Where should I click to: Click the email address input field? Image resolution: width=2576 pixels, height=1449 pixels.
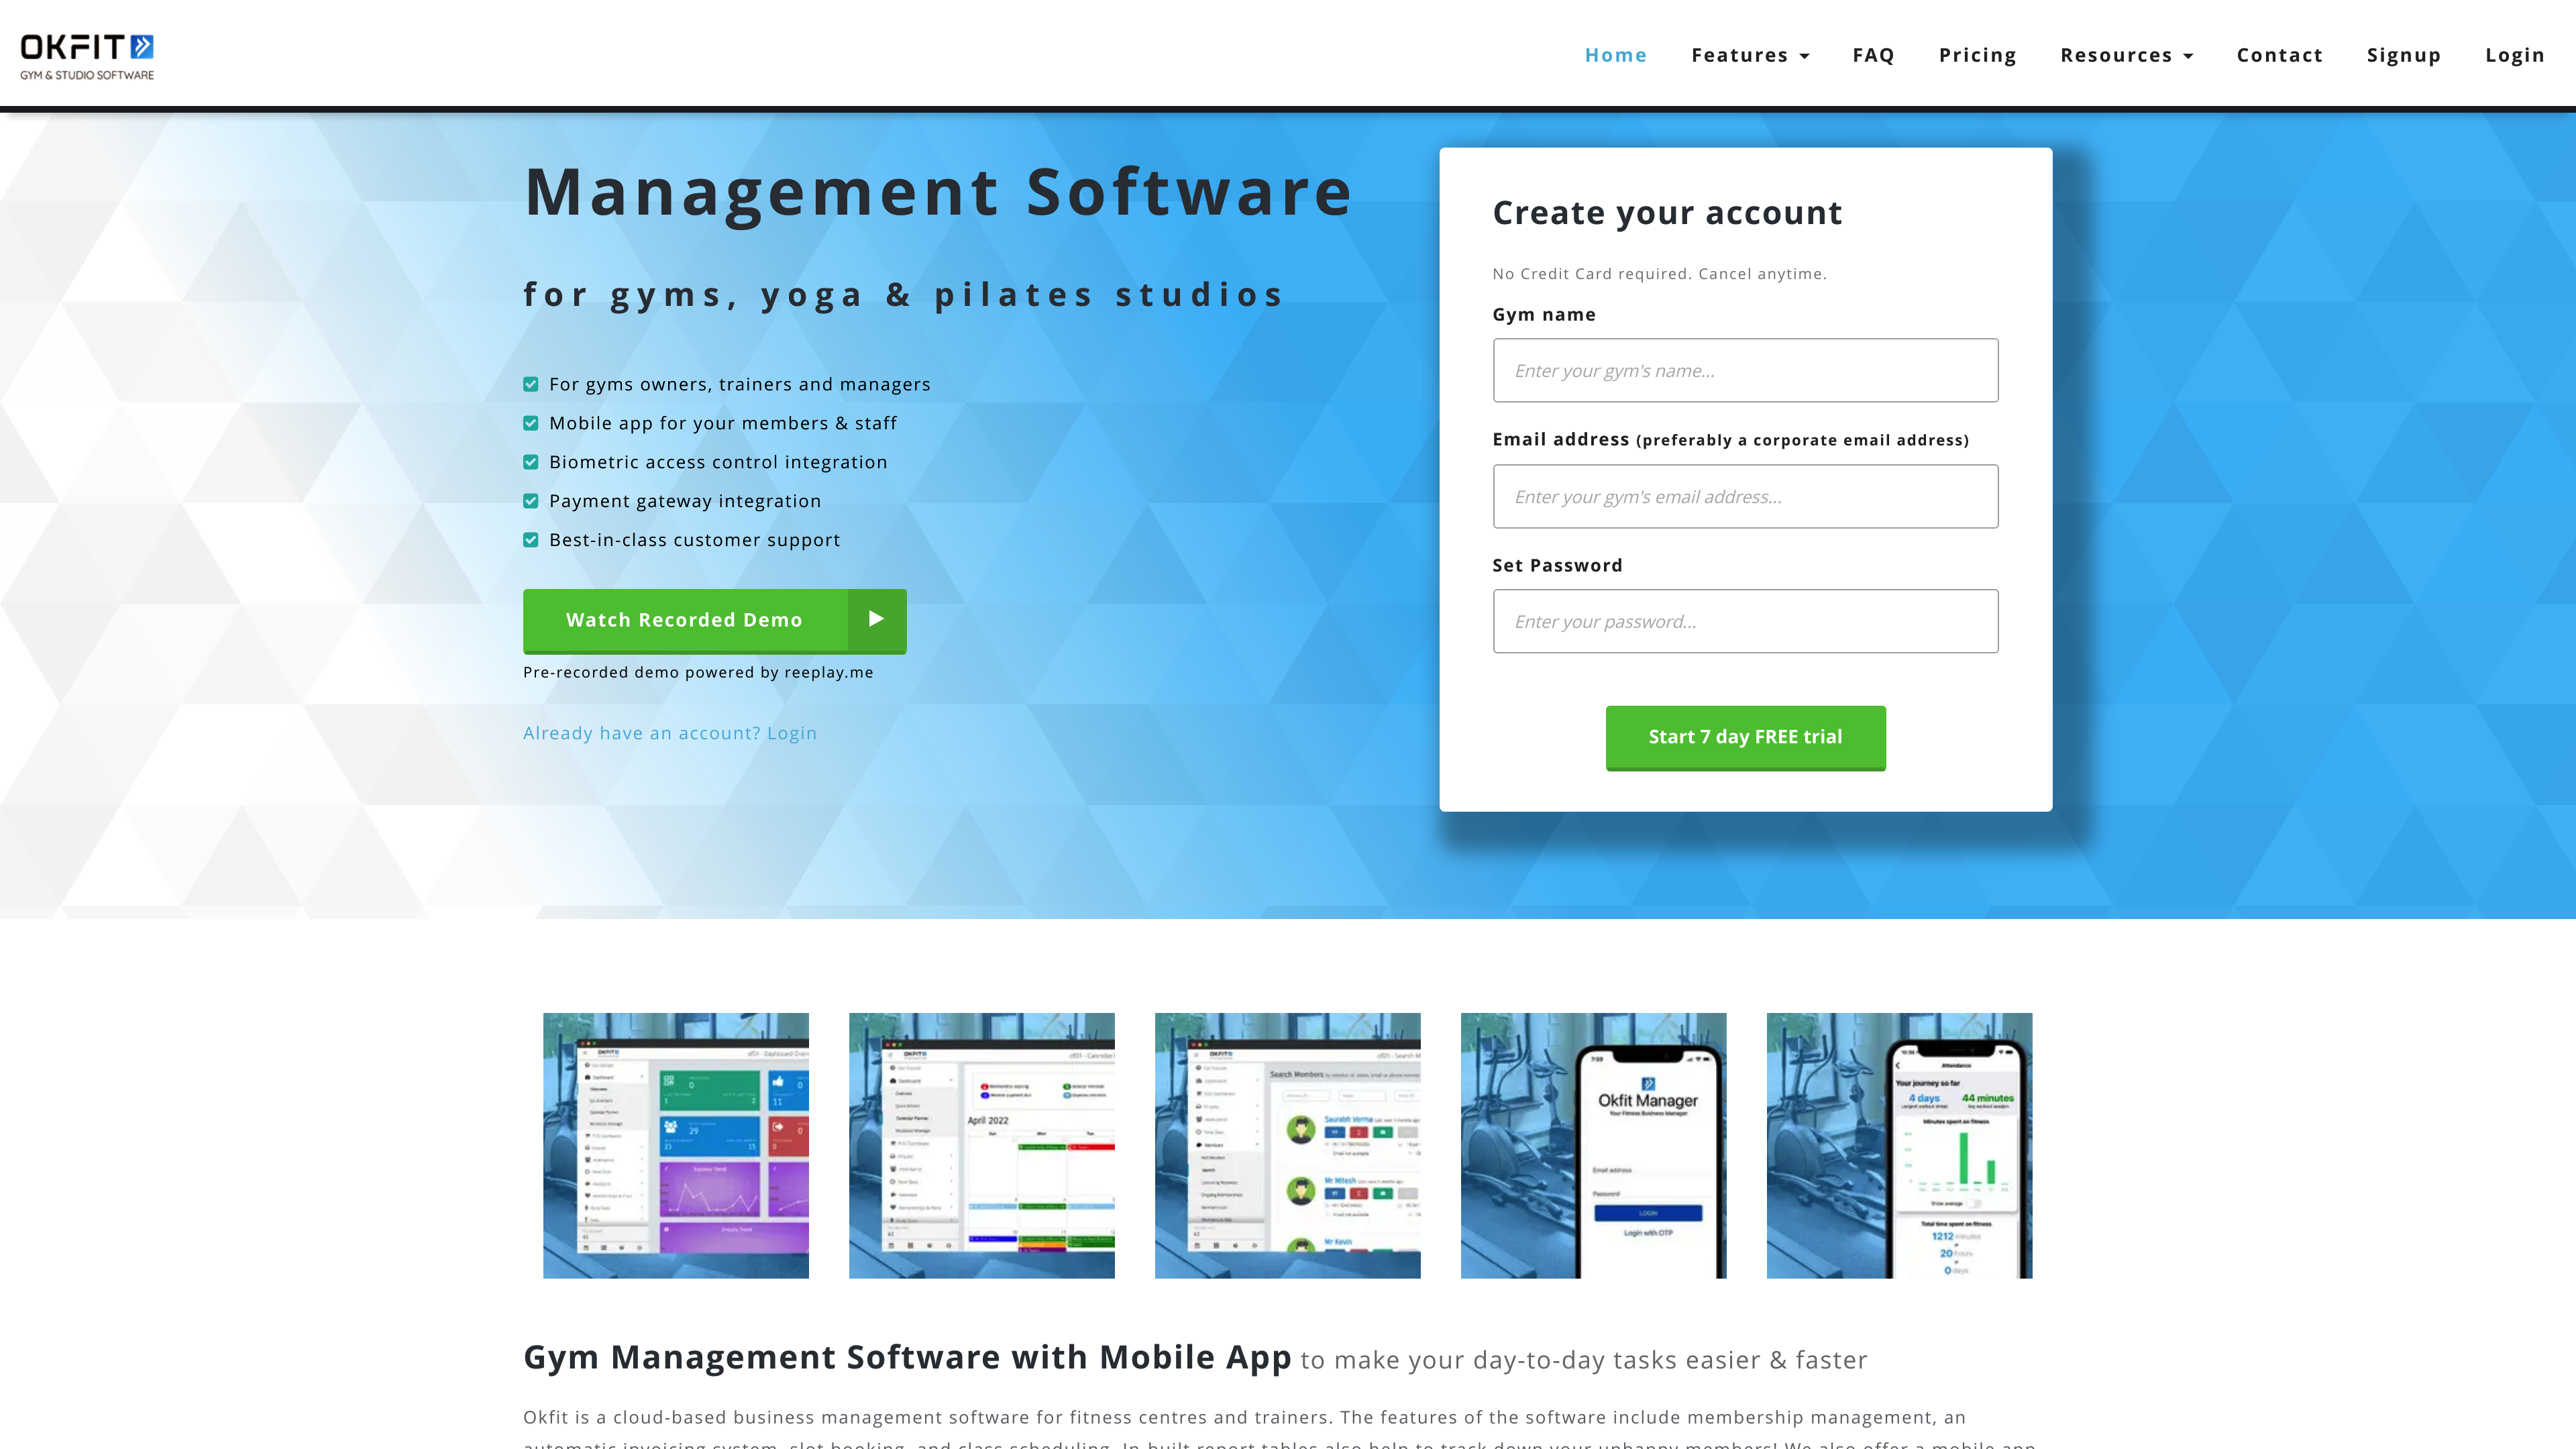1745,496
